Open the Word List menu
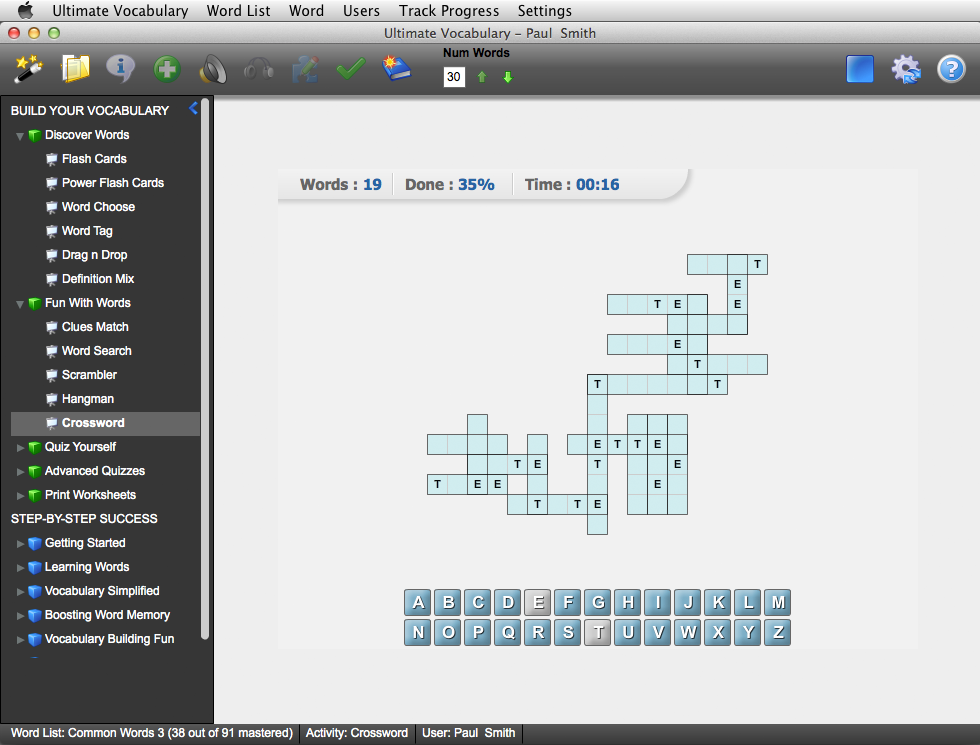980x745 pixels. 238,11
